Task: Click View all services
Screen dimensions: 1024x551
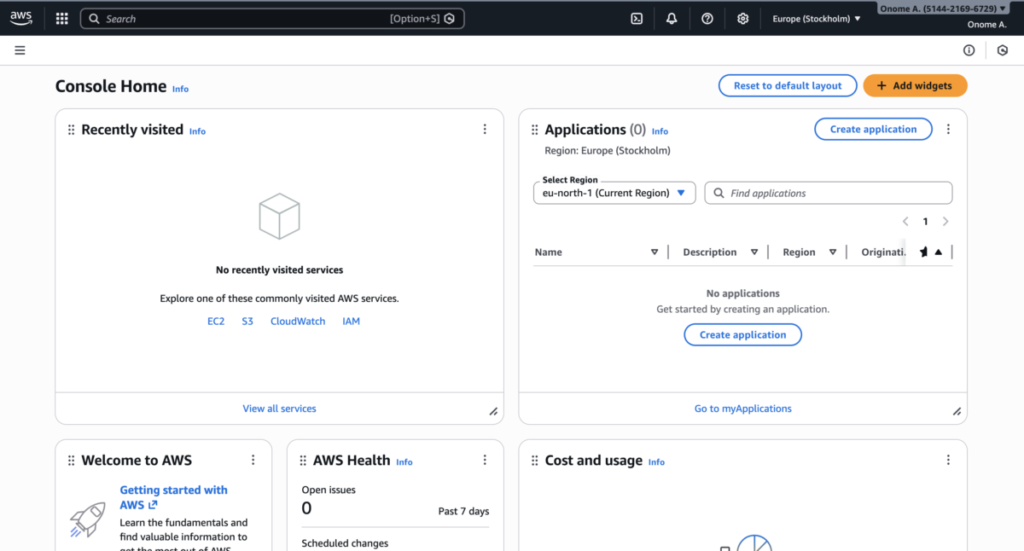Action: pyautogui.click(x=280, y=409)
